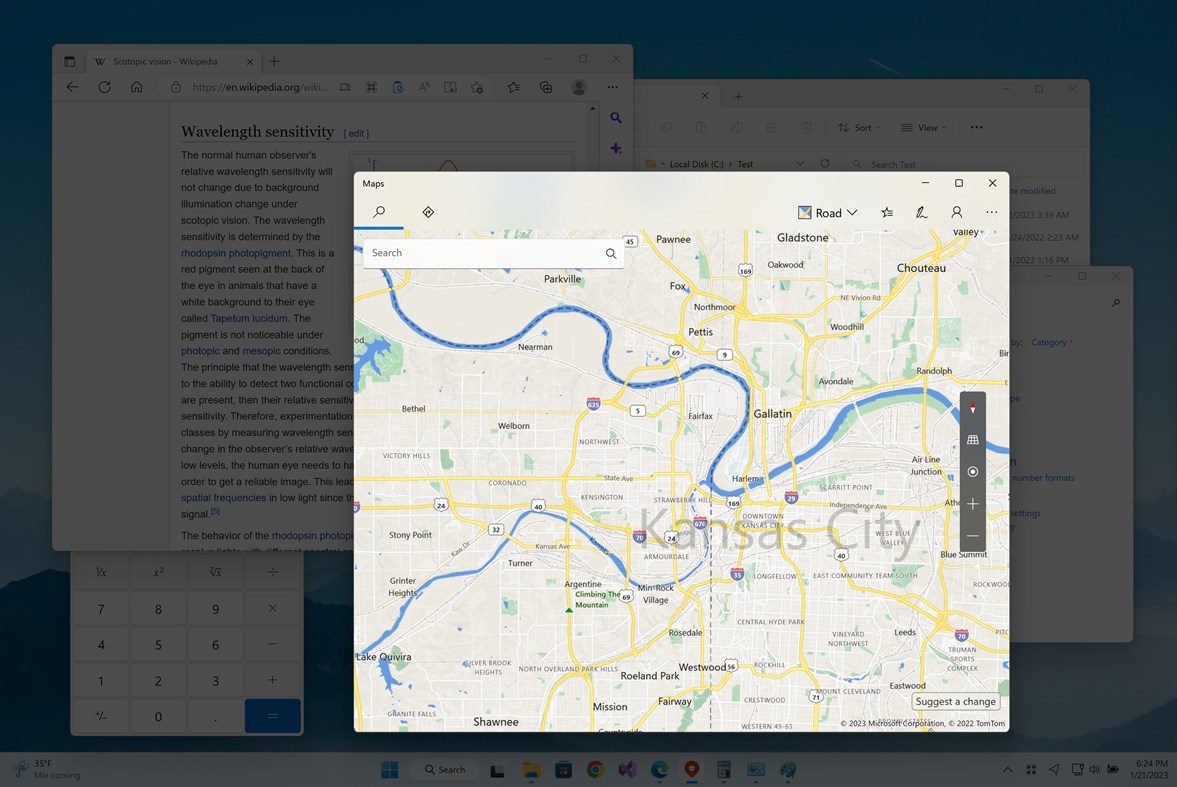Click the magnifier icon in Maps search box
Viewport: 1177px width, 787px height.
point(611,253)
